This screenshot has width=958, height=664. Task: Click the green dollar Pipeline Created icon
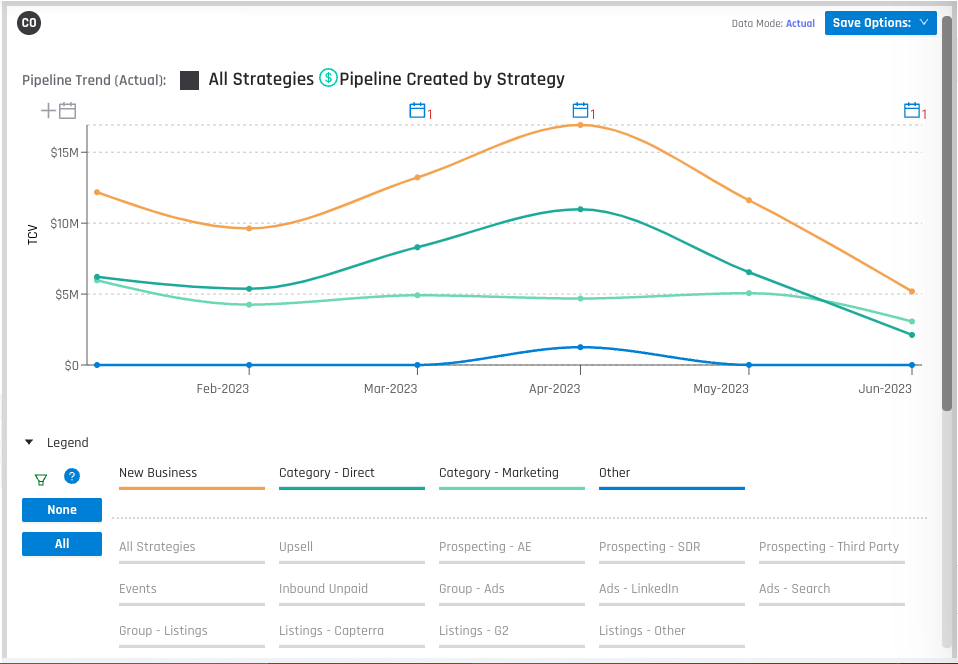(328, 78)
